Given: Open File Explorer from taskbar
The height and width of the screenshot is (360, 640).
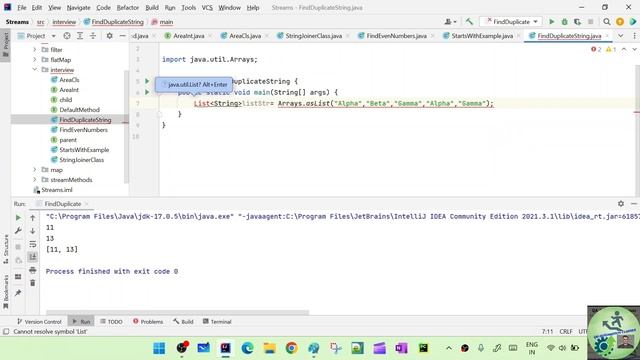Looking at the screenshot, I should pyautogui.click(x=269, y=348).
